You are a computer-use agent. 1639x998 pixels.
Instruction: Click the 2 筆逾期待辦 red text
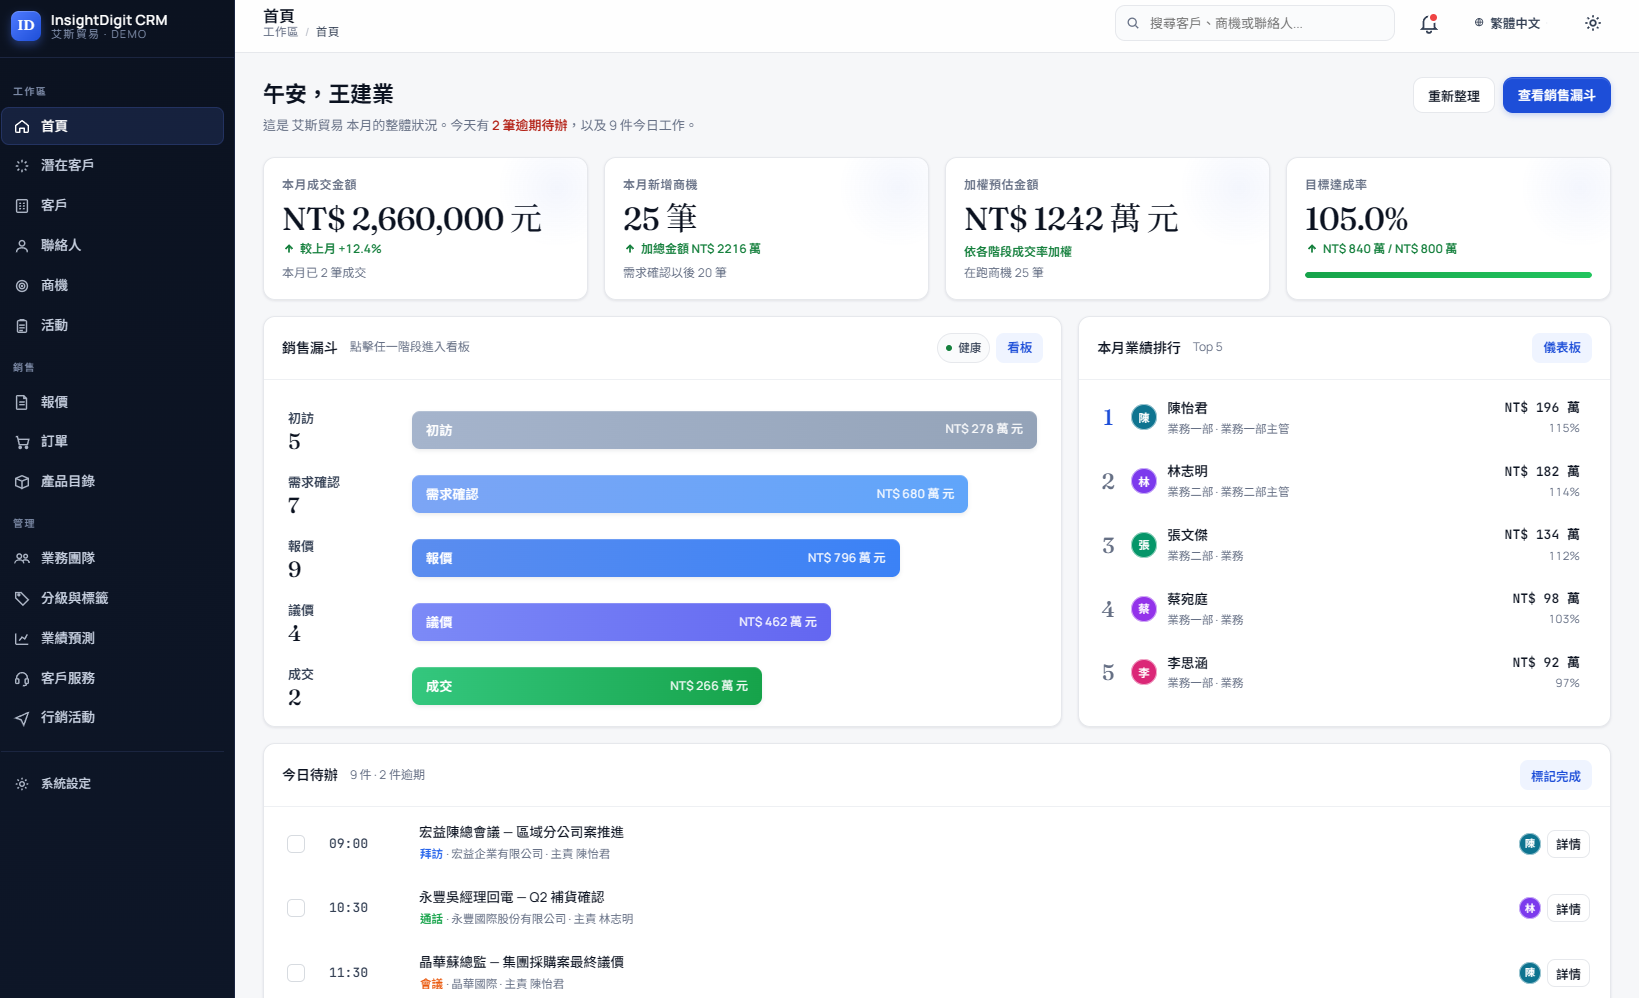point(529,125)
